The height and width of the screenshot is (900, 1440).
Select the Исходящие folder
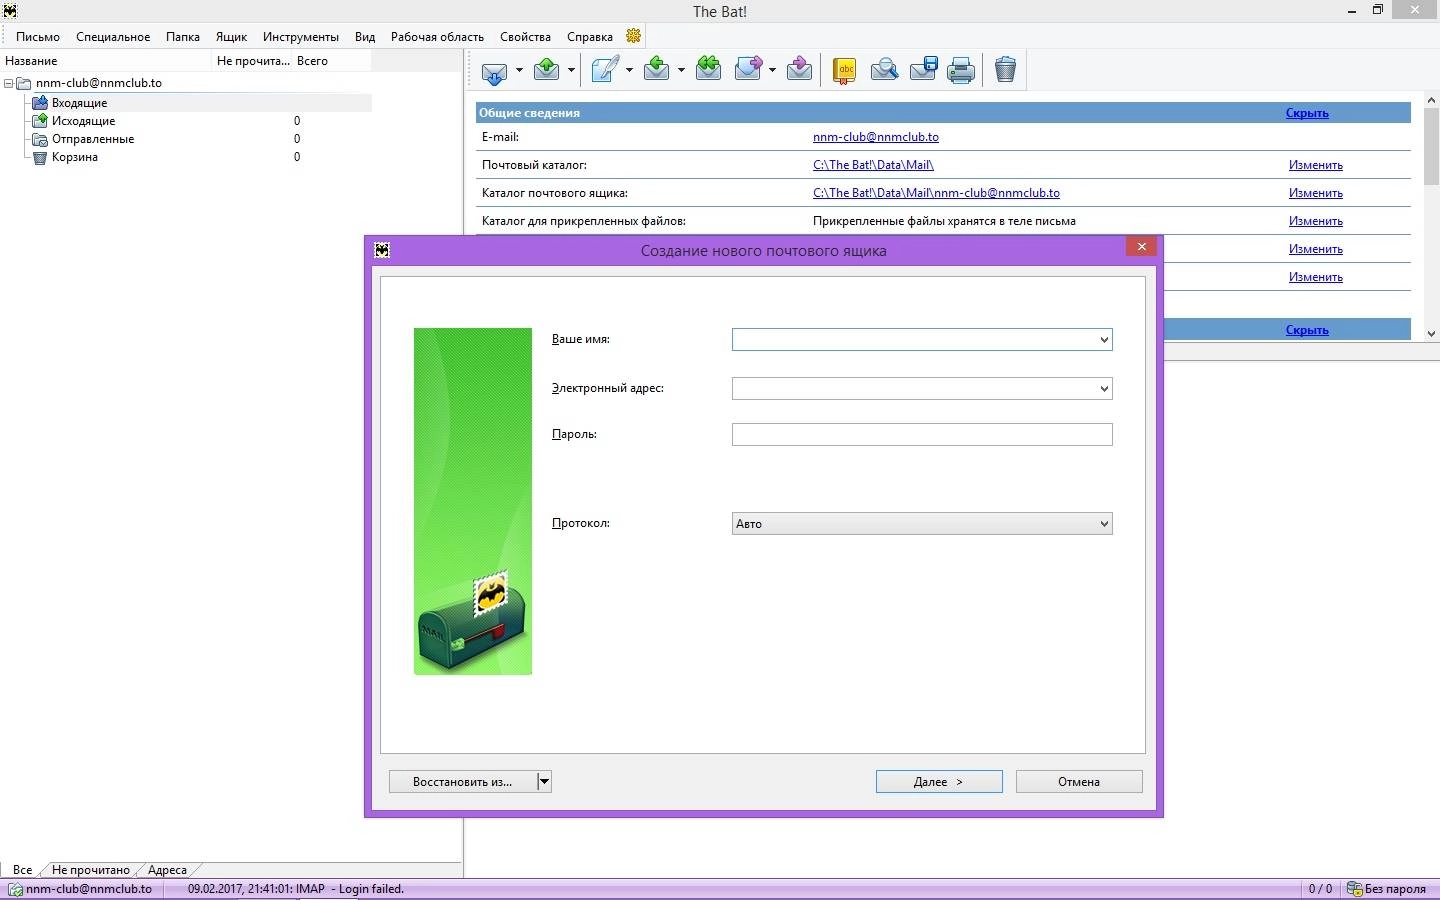84,121
